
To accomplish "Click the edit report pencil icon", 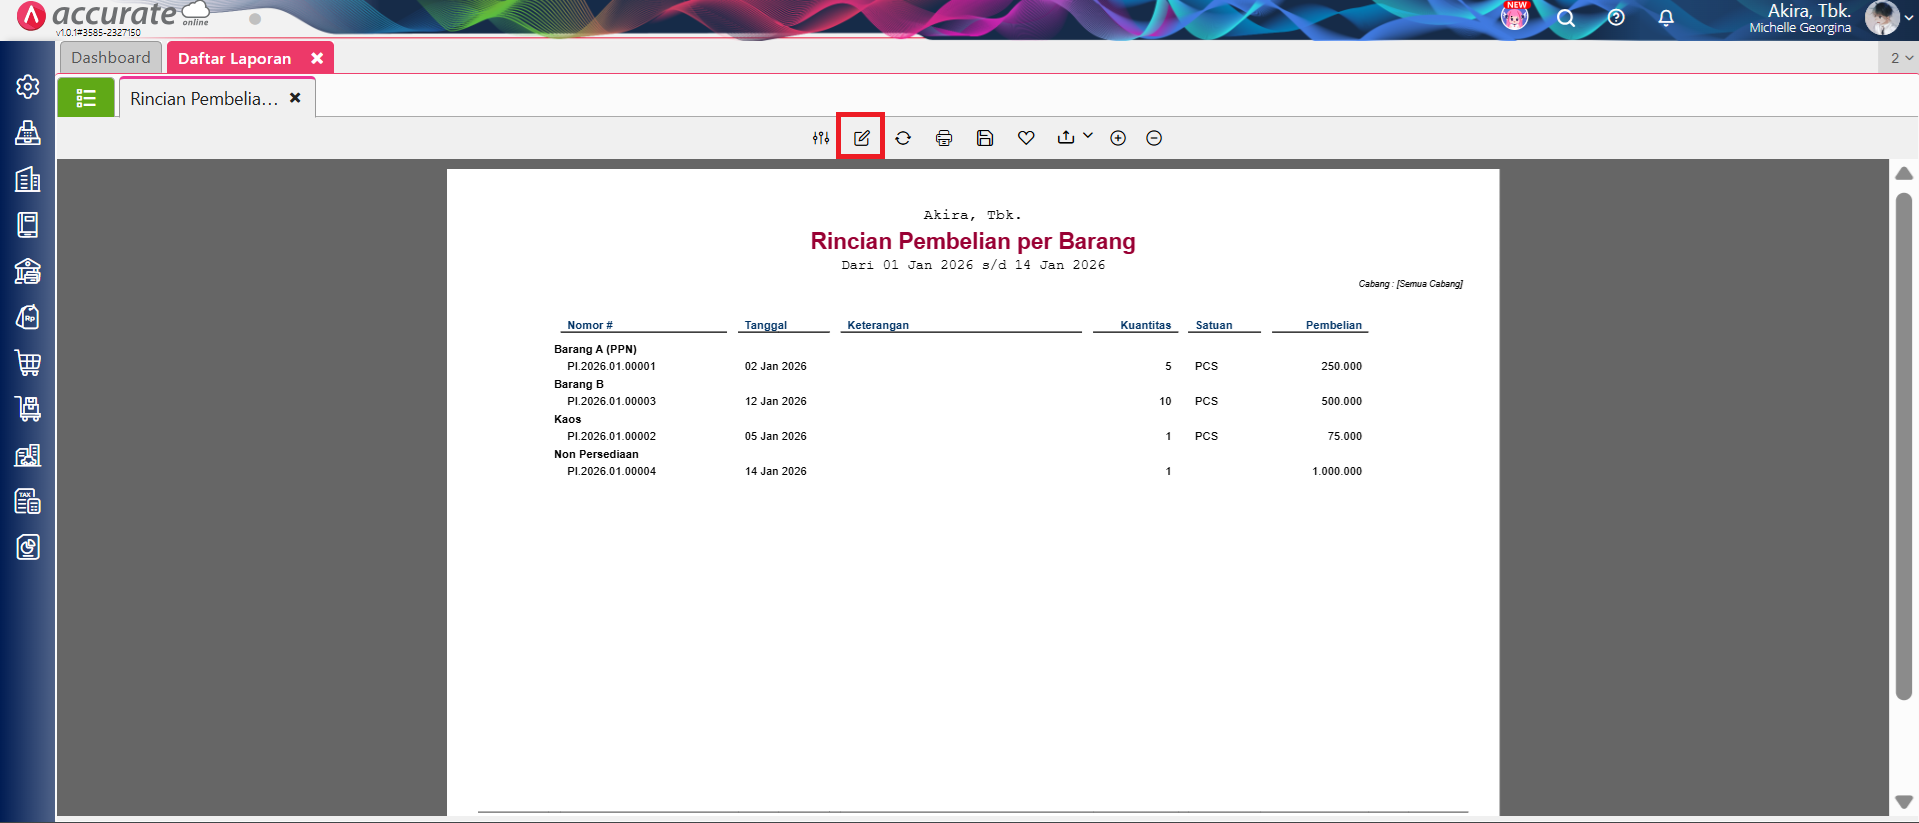I will coord(861,138).
